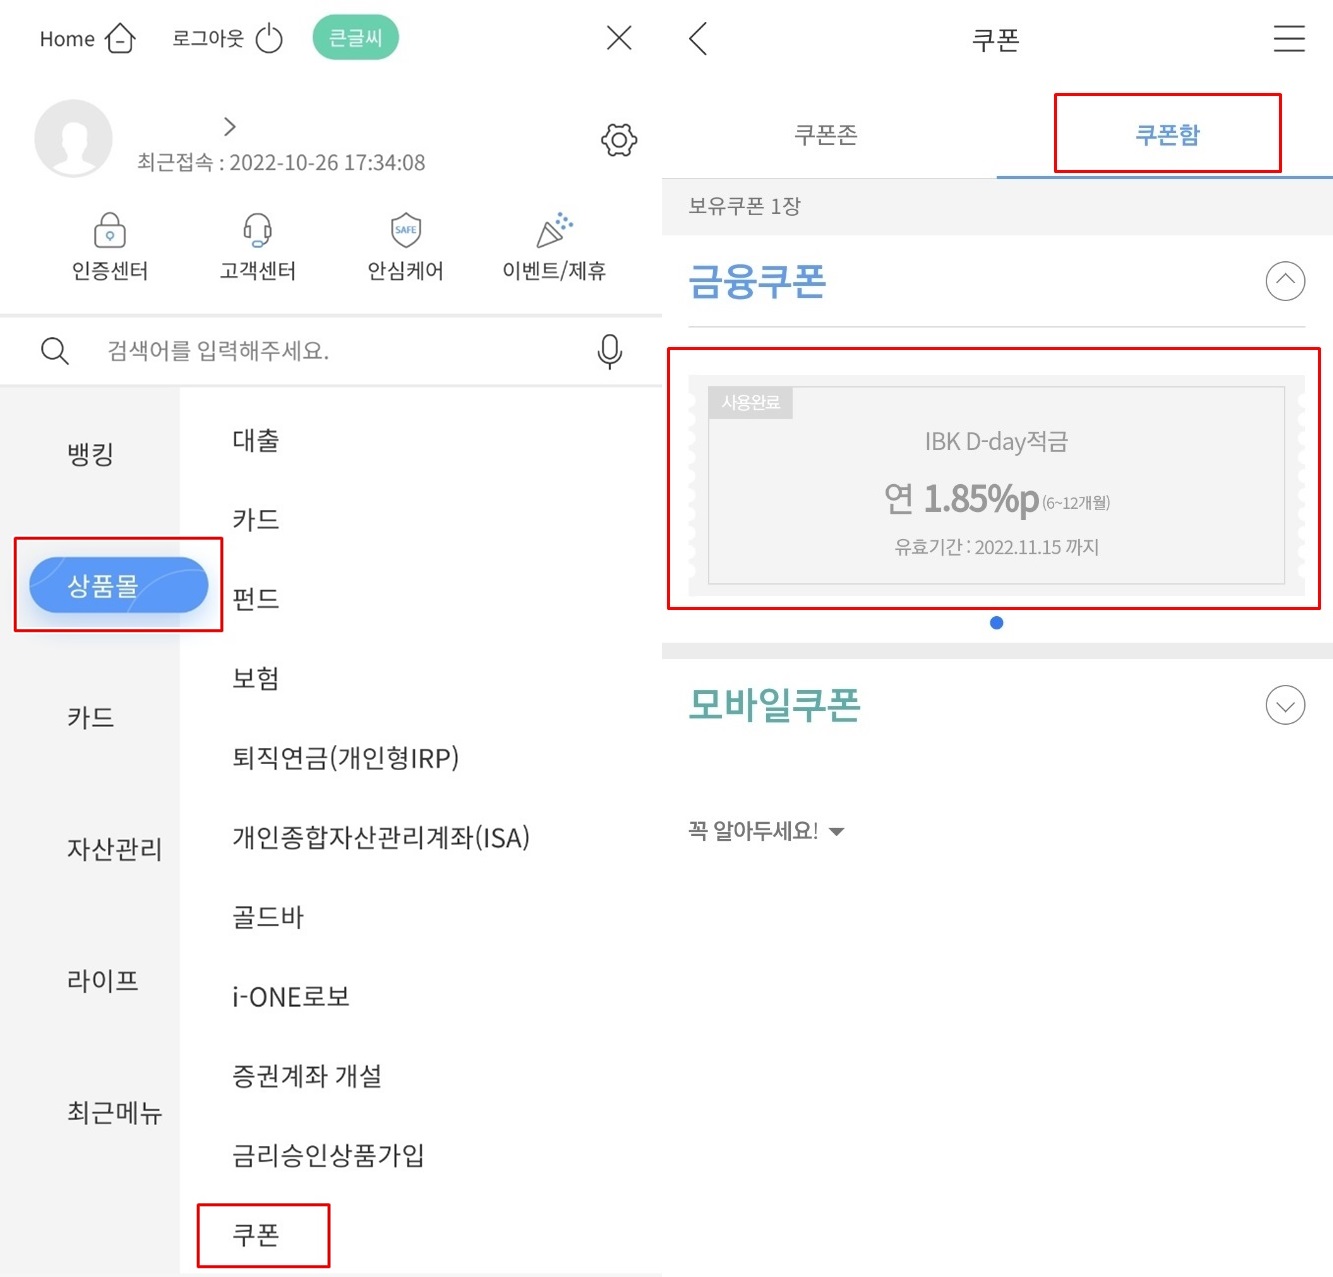Image resolution: width=1333 pixels, height=1277 pixels.
Task: Start voice search with microphone icon
Action: click(609, 351)
